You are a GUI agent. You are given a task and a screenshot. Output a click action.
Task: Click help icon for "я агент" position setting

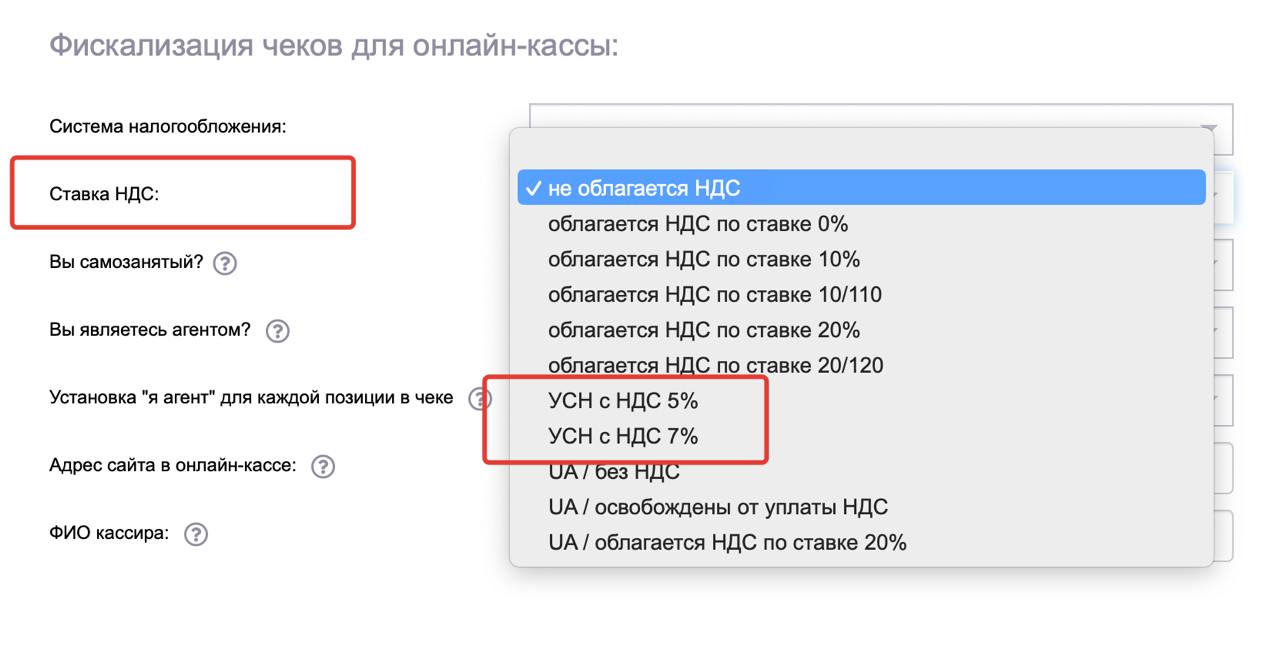[480, 398]
